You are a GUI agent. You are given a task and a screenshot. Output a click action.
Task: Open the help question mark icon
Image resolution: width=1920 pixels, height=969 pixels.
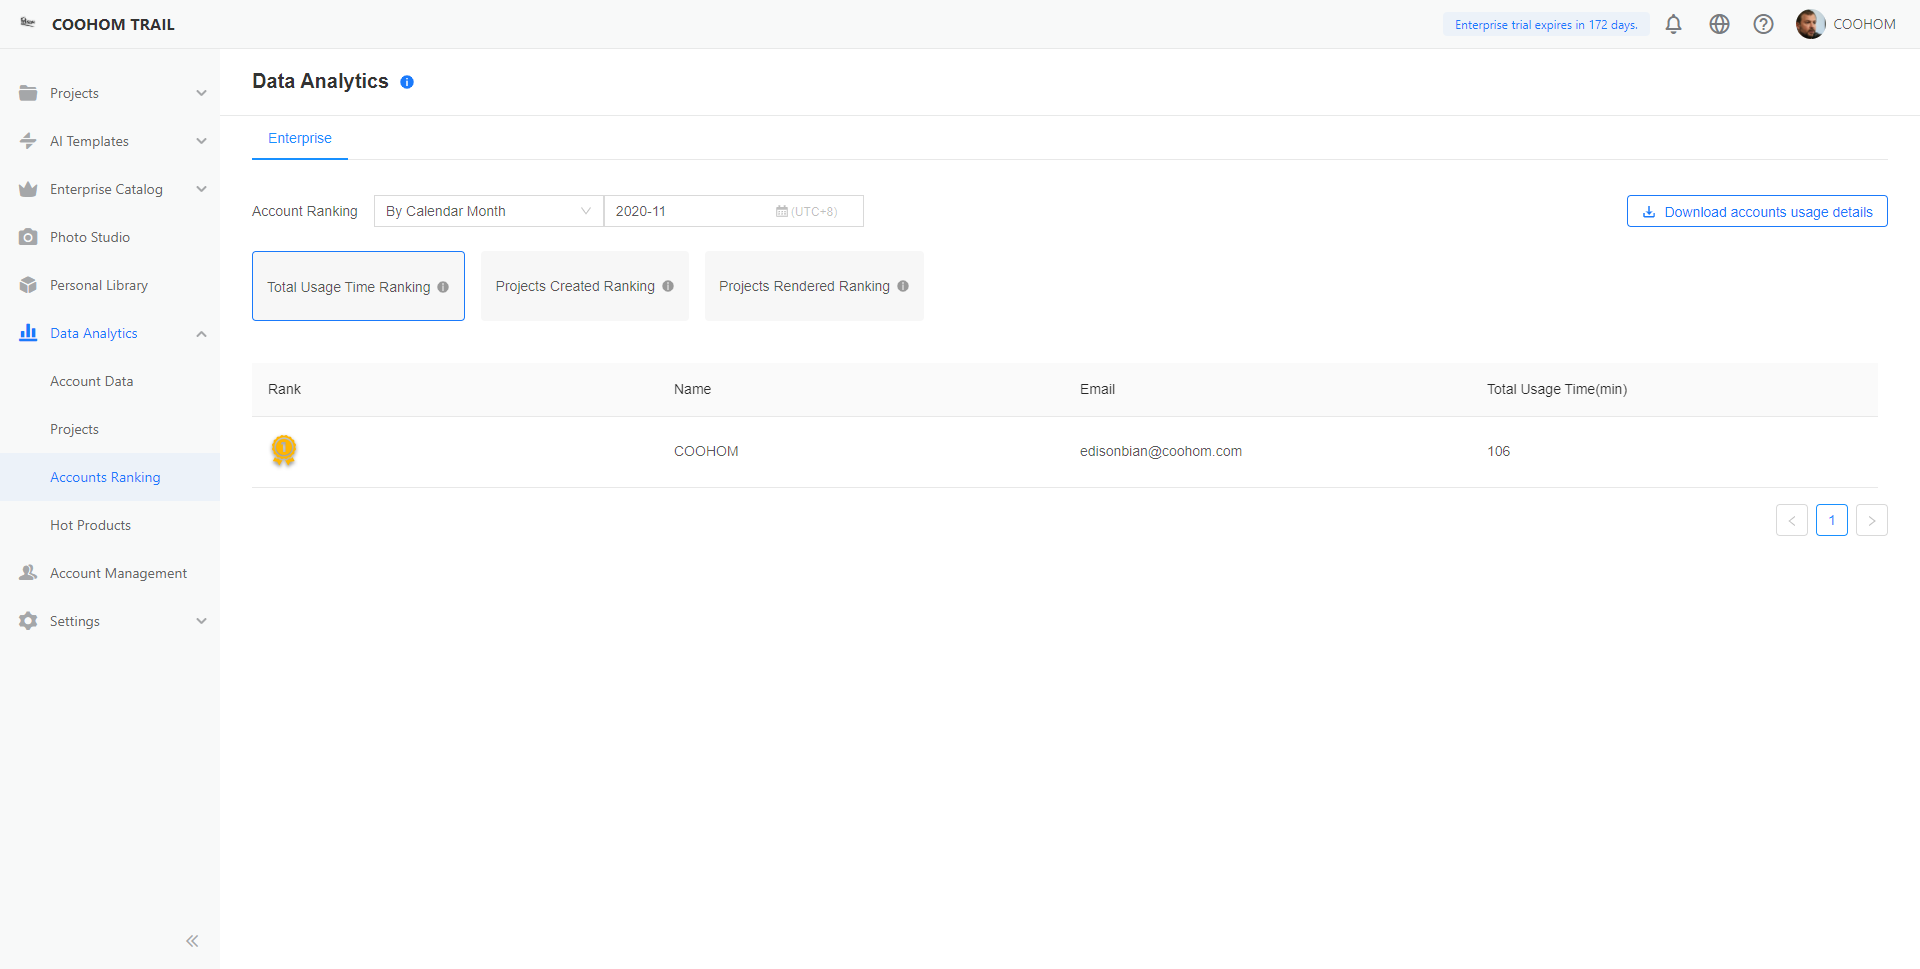click(1763, 24)
